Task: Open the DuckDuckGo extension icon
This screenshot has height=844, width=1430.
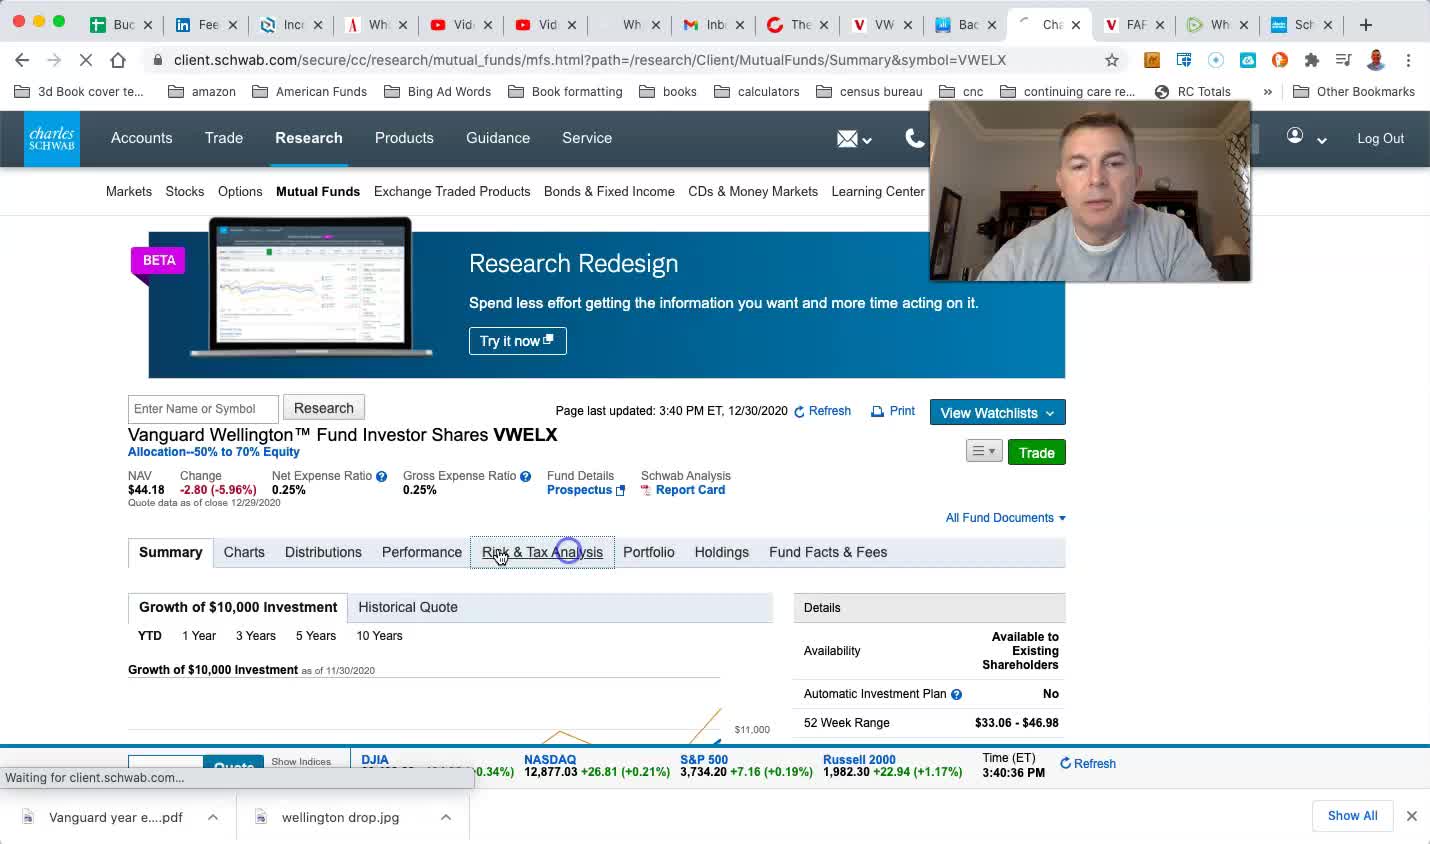Action: pyautogui.click(x=1280, y=60)
